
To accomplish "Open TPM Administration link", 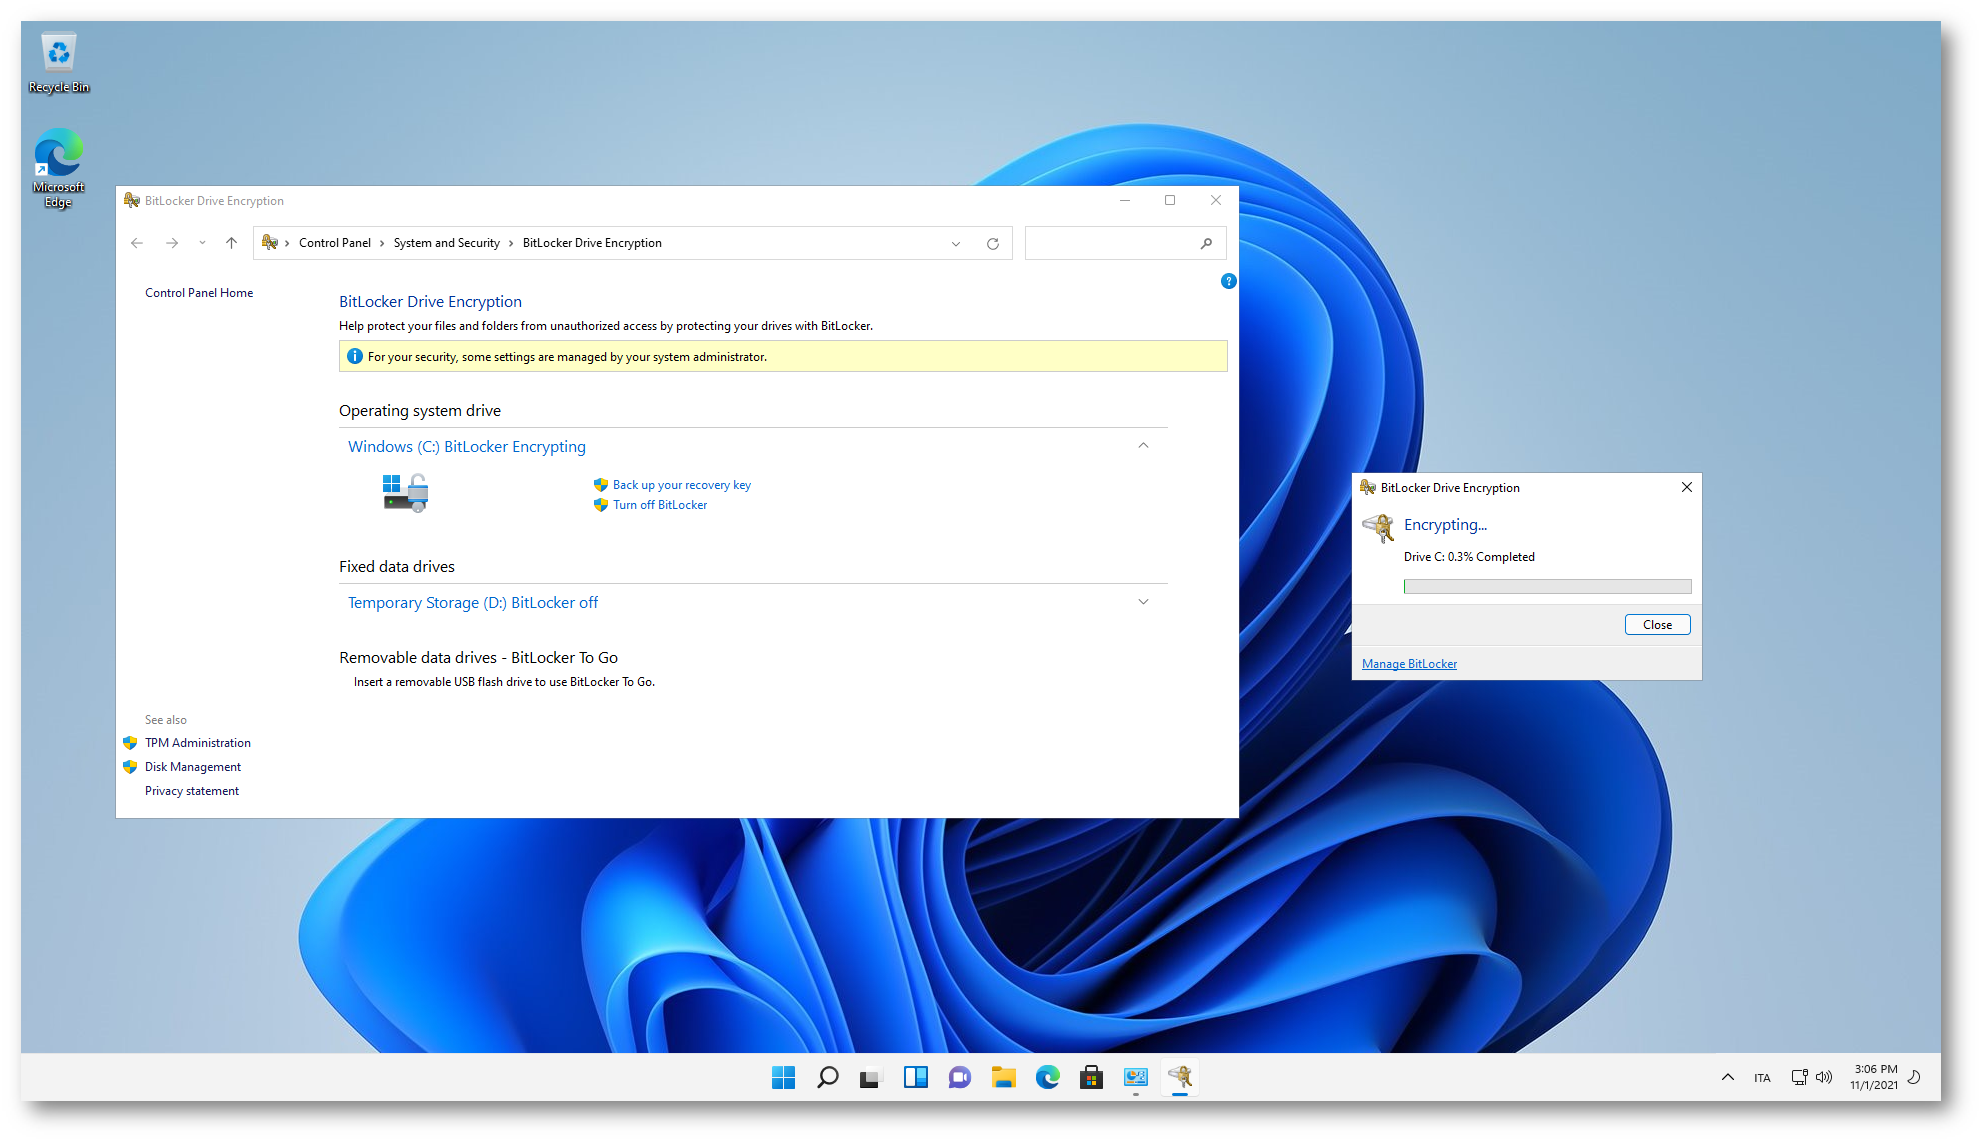I will [x=198, y=743].
